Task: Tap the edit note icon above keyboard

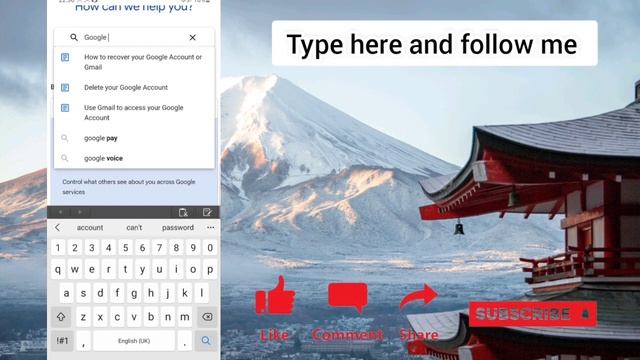Action: point(207,212)
